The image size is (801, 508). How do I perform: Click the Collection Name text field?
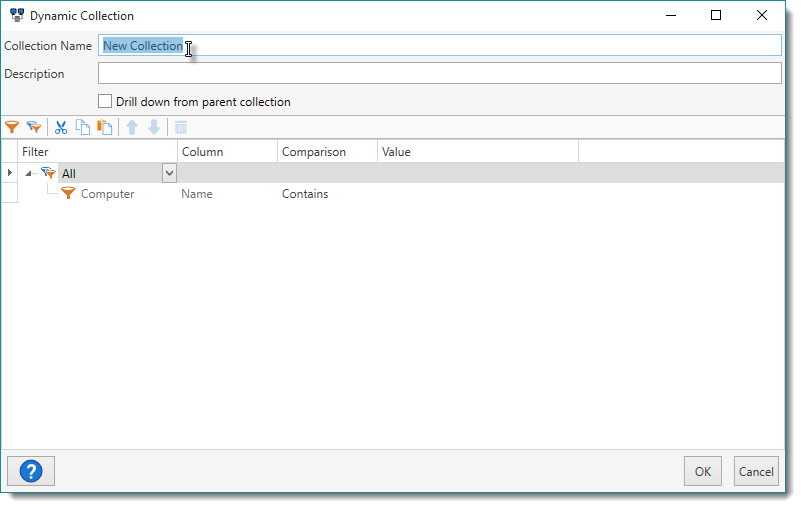tap(440, 46)
